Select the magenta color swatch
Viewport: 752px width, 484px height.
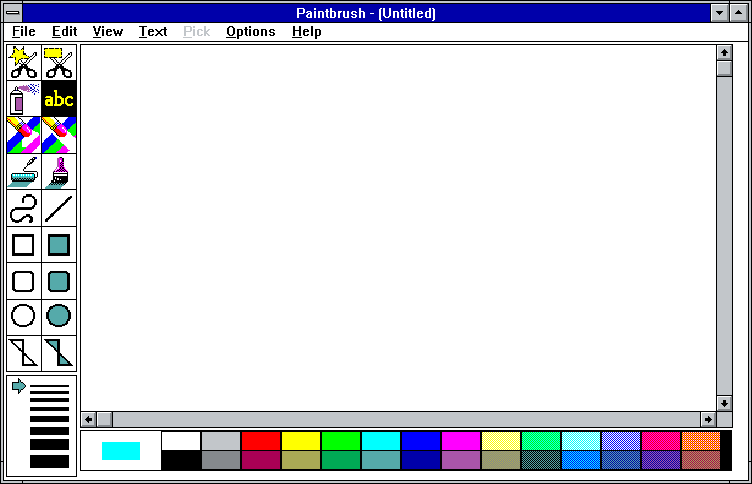coord(461,441)
